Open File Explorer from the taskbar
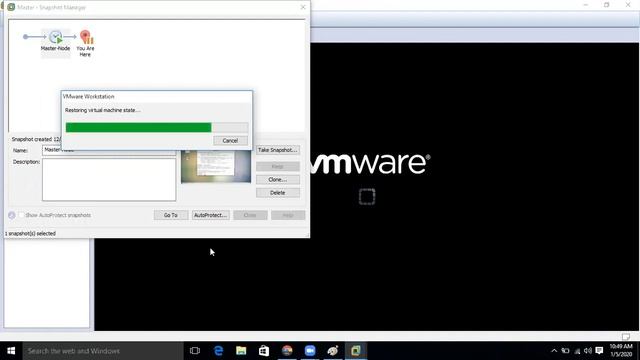The height and width of the screenshot is (360, 640). pos(241,351)
